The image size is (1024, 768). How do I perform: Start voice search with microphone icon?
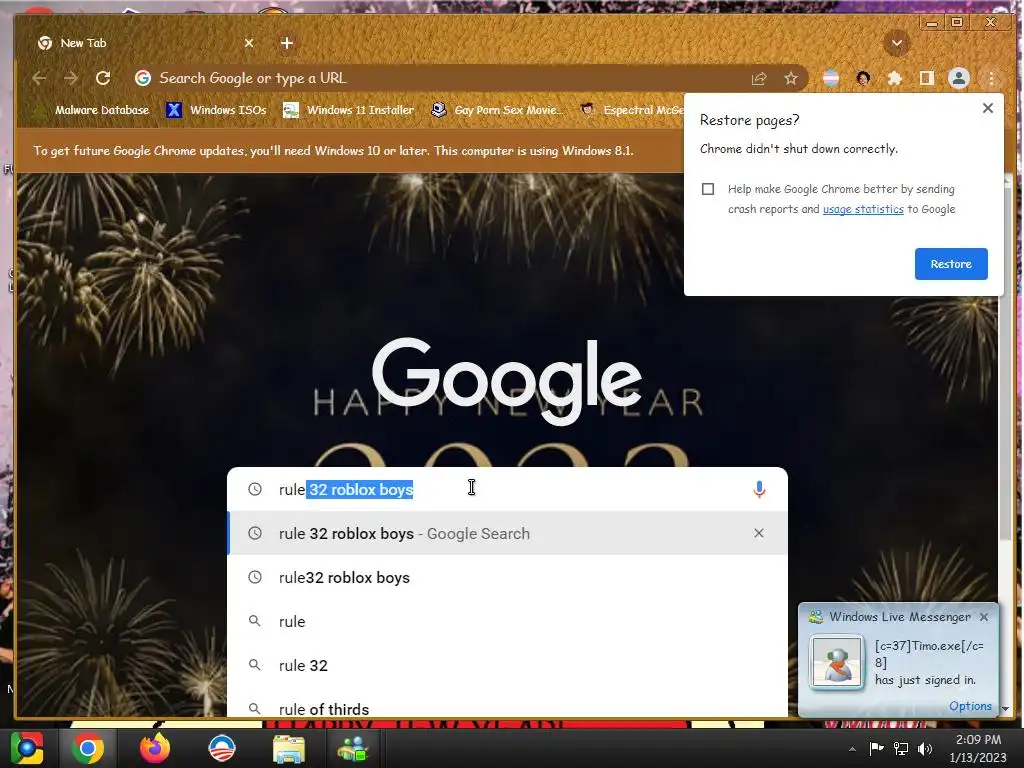pos(759,489)
